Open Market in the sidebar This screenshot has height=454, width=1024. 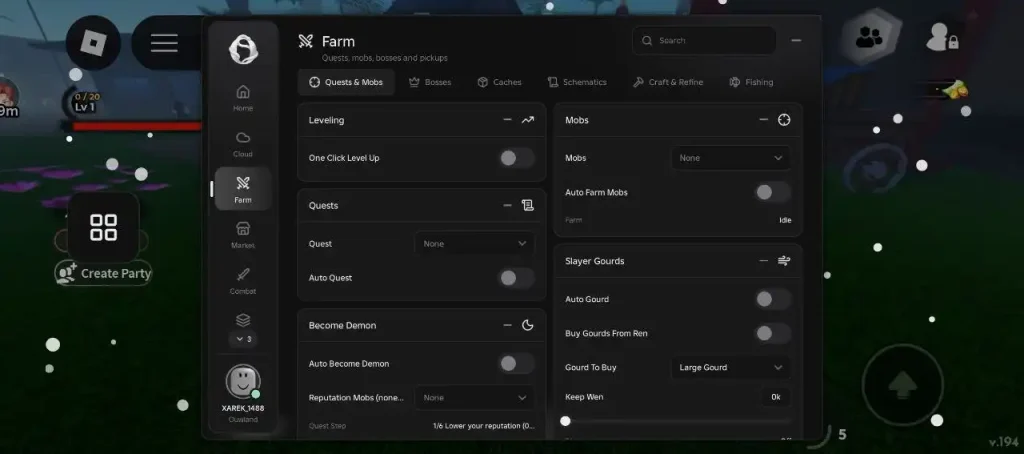coord(243,235)
